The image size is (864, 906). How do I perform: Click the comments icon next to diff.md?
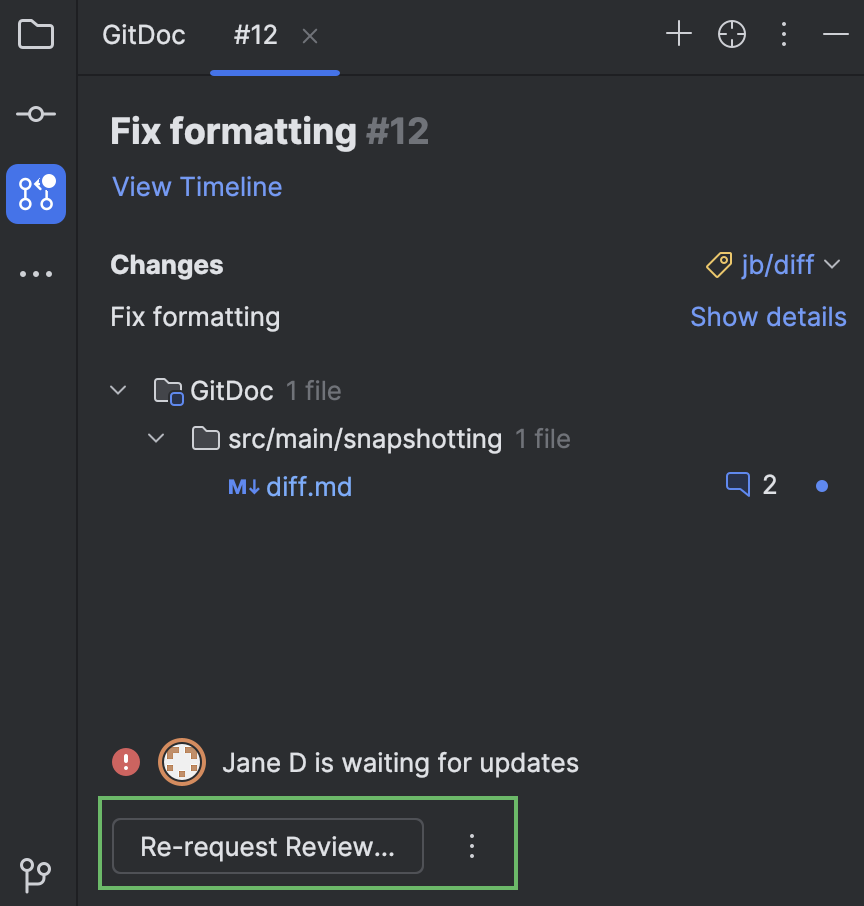(738, 484)
